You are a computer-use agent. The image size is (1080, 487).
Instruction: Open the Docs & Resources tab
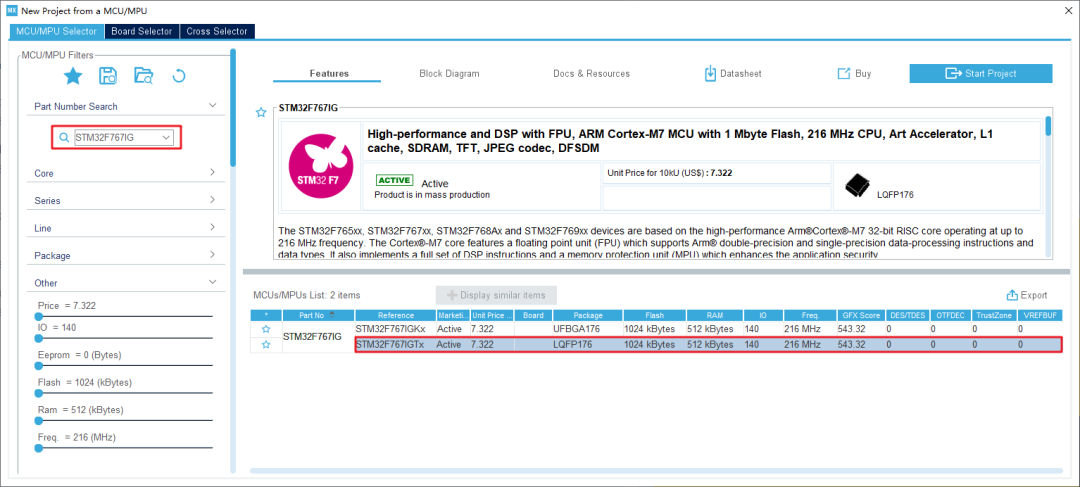pyautogui.click(x=591, y=74)
